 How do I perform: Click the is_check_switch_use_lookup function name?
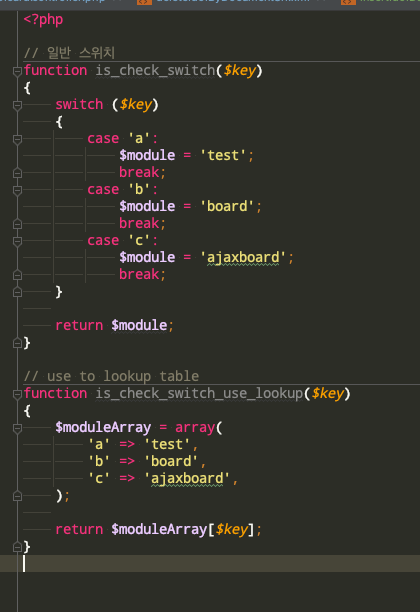point(199,393)
